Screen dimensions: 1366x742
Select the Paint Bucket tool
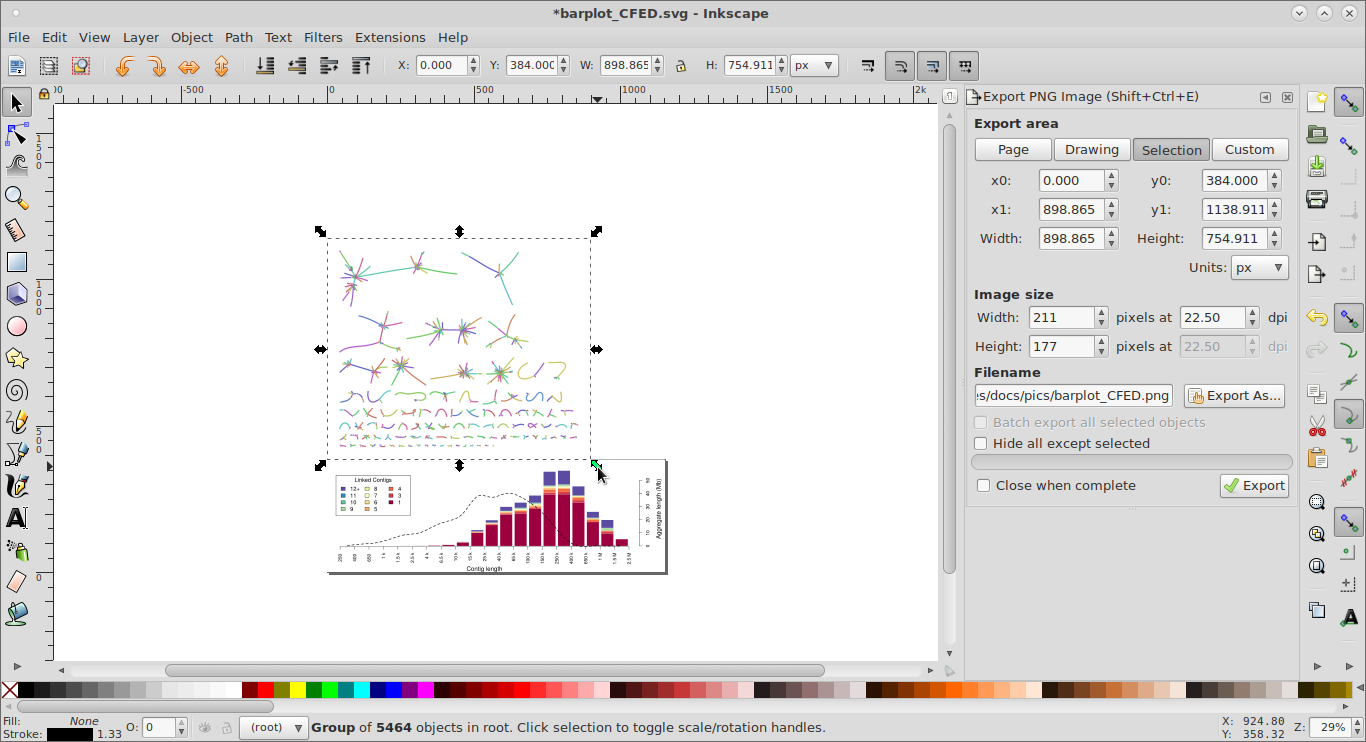(x=17, y=614)
